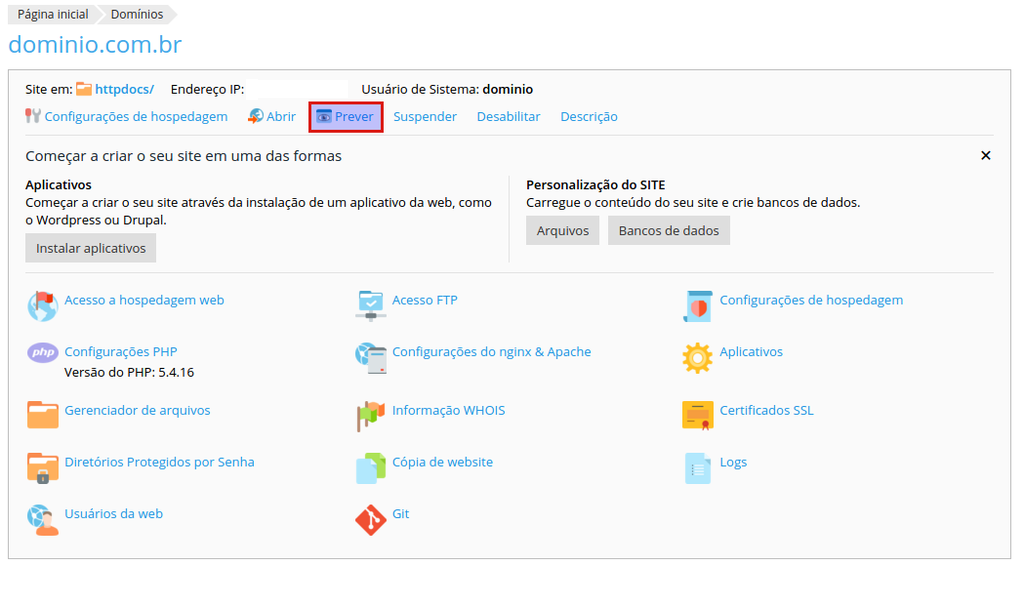The width and height of the screenshot is (1024, 606).
Task: Click the Cópia de website icon
Action: 371,467
